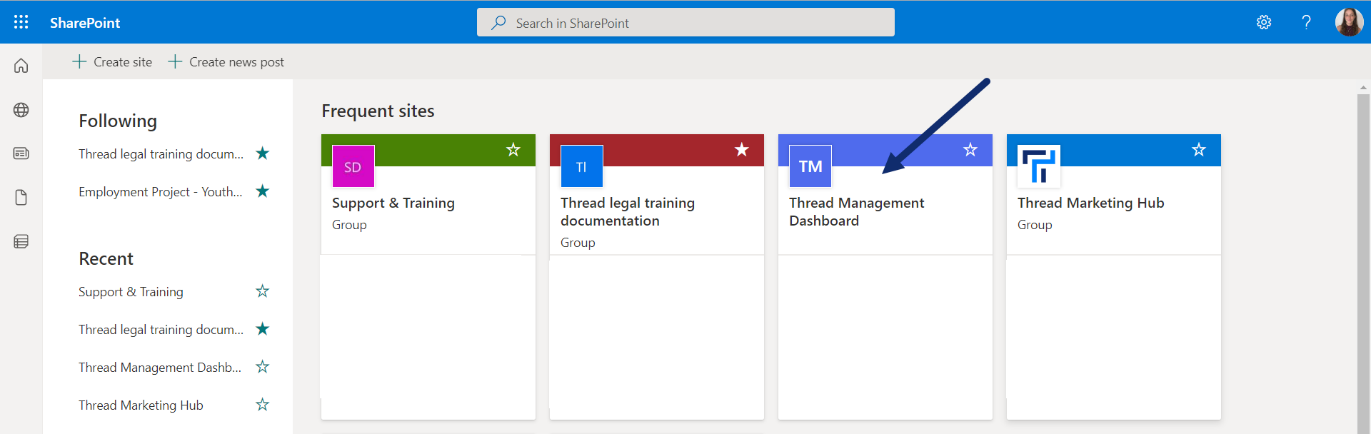Unfollow Employment Project - Youth site
This screenshot has height=434, width=1371.
(262, 191)
